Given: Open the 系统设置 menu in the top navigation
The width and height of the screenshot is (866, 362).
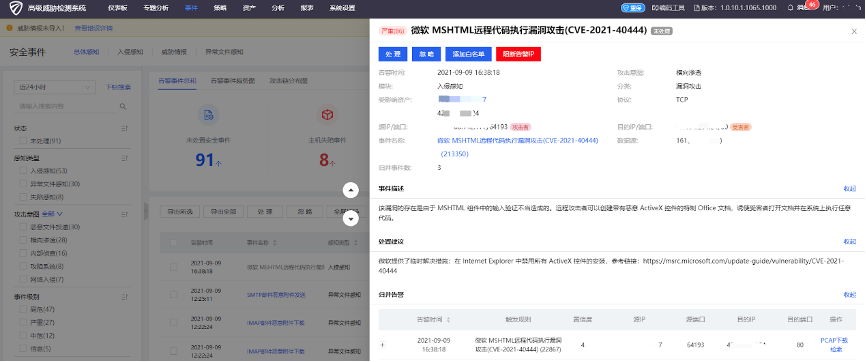Looking at the screenshot, I should (342, 8).
